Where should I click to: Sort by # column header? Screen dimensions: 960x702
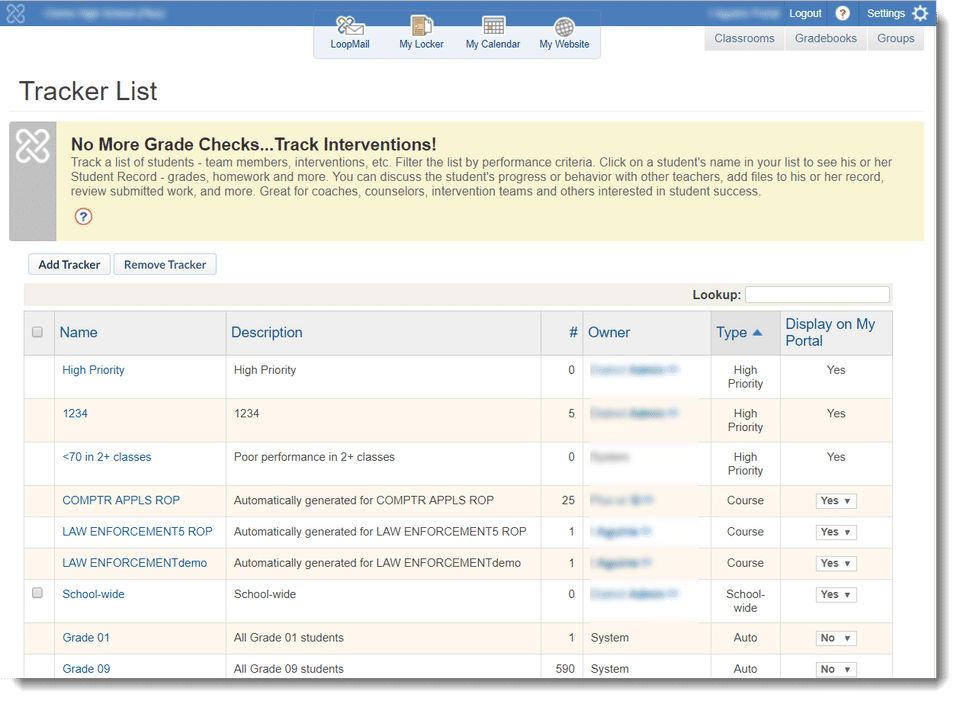pyautogui.click(x=573, y=333)
